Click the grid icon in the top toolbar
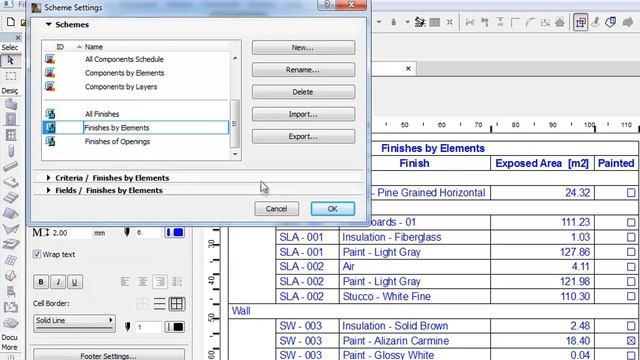Image resolution: width=640 pixels, height=360 pixels. (x=435, y=22)
